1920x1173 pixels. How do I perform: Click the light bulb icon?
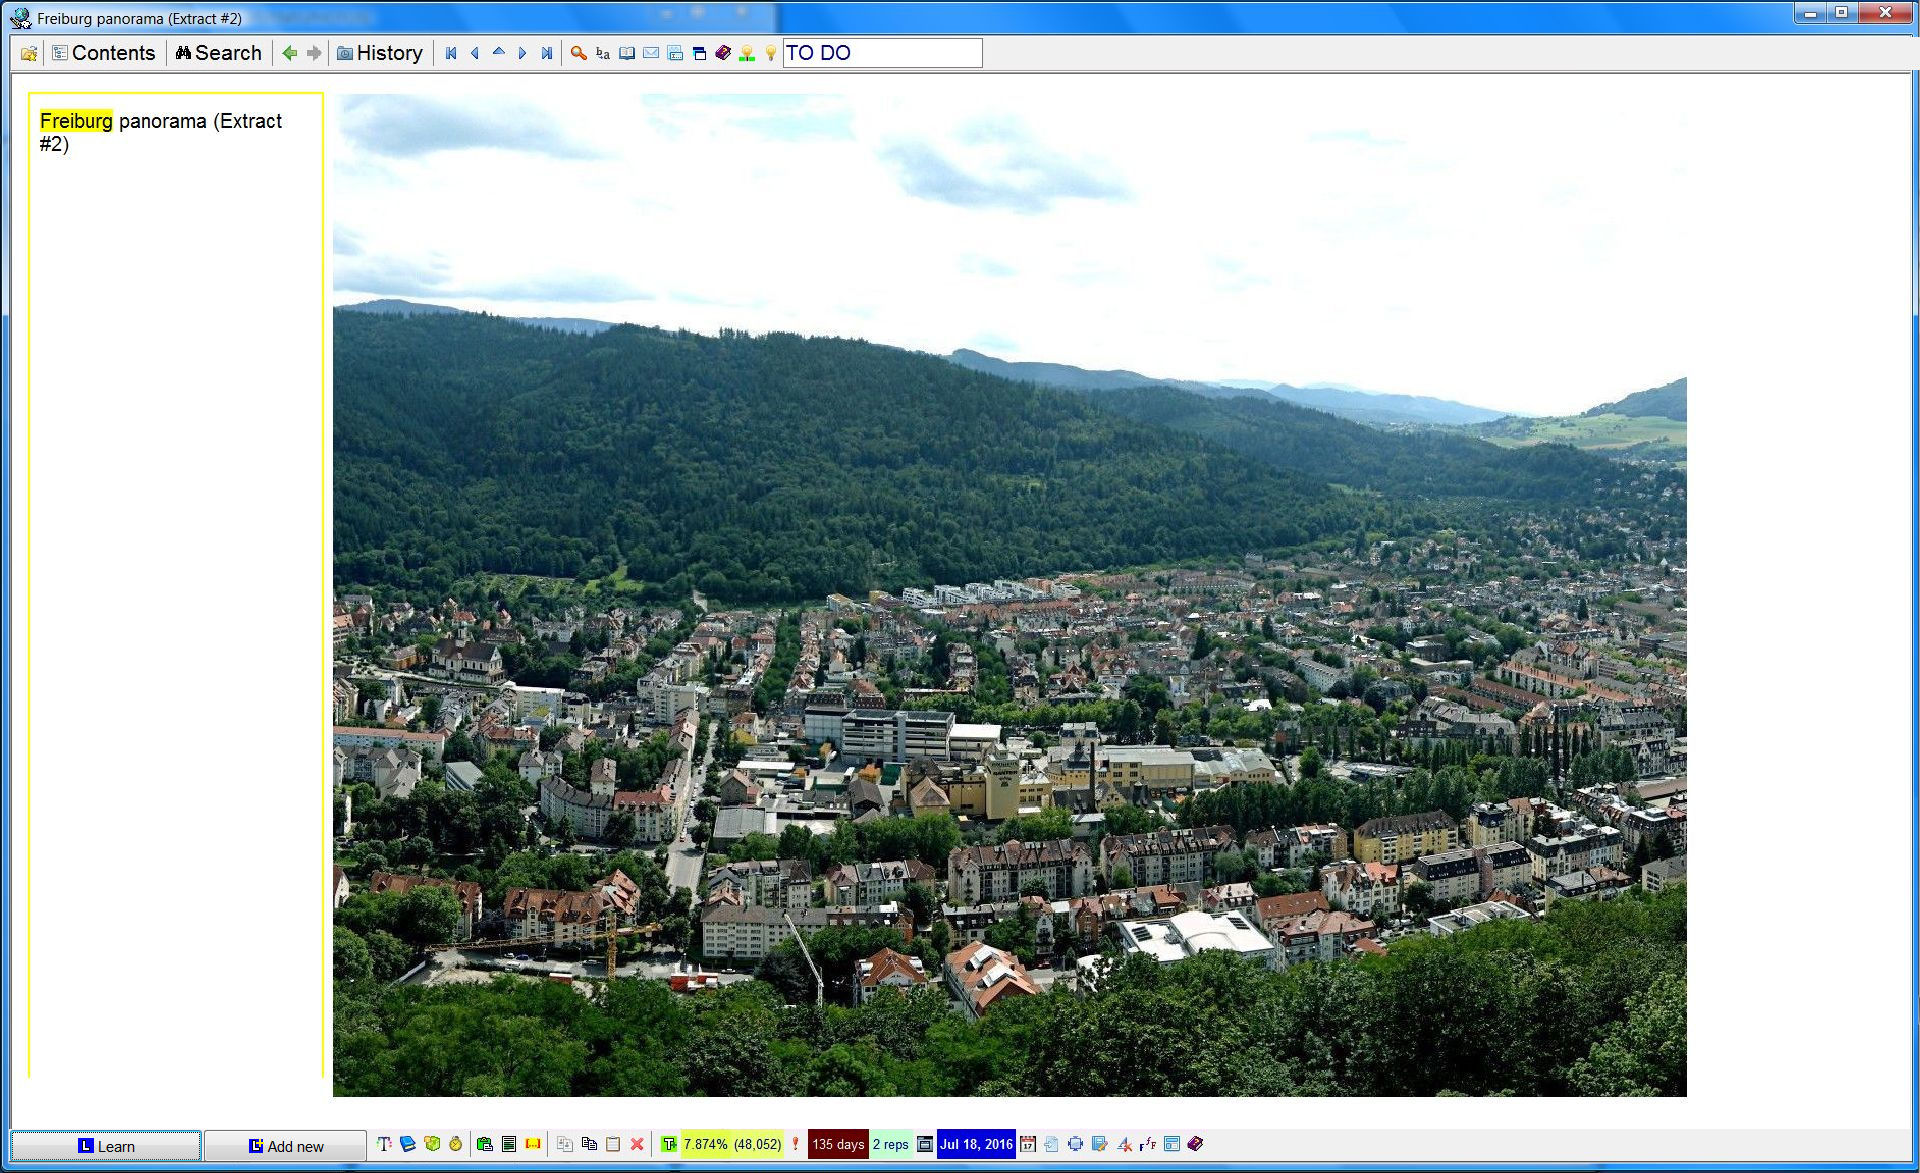click(x=770, y=53)
